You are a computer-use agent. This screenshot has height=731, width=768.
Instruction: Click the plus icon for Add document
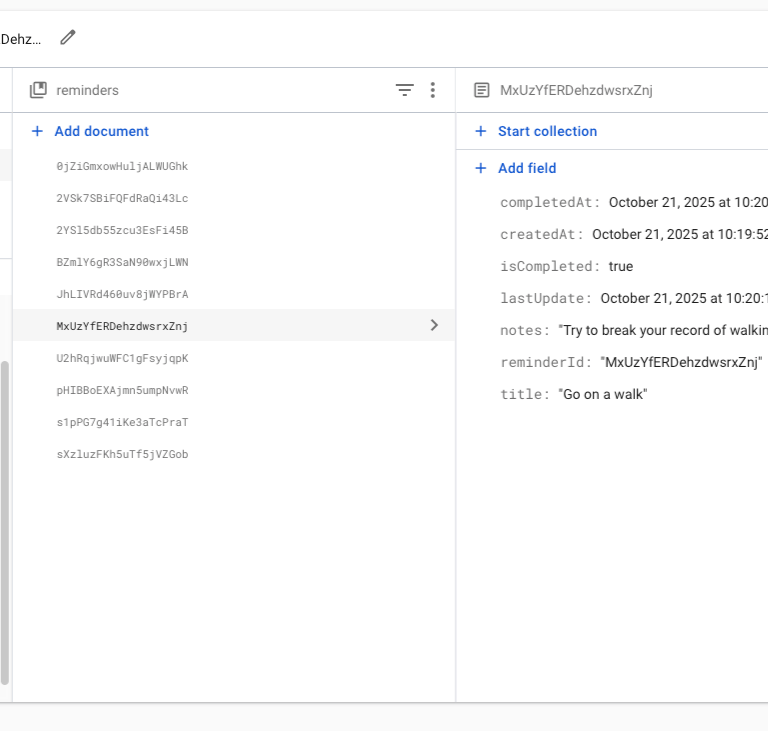click(x=38, y=131)
